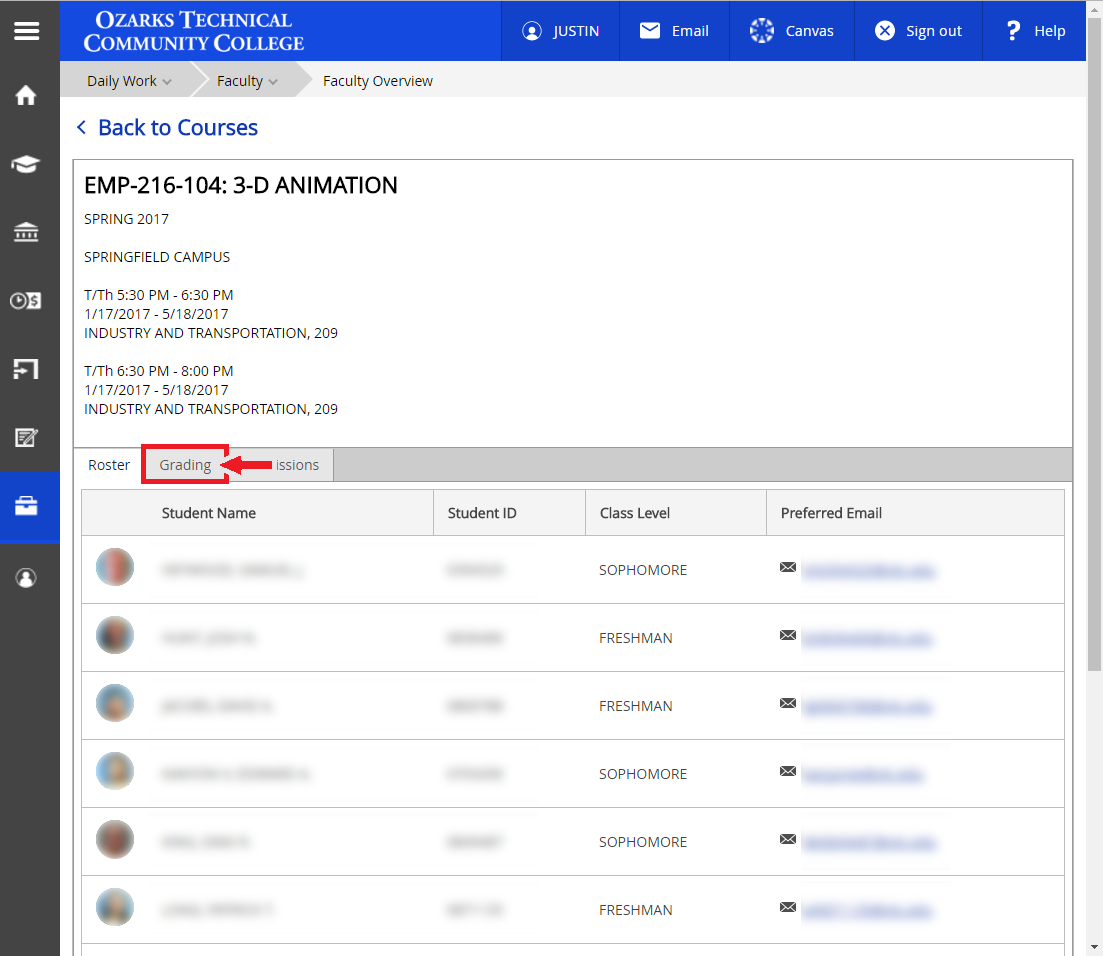1103x956 pixels.
Task: Open sixth student's email link
Action: coord(867,911)
